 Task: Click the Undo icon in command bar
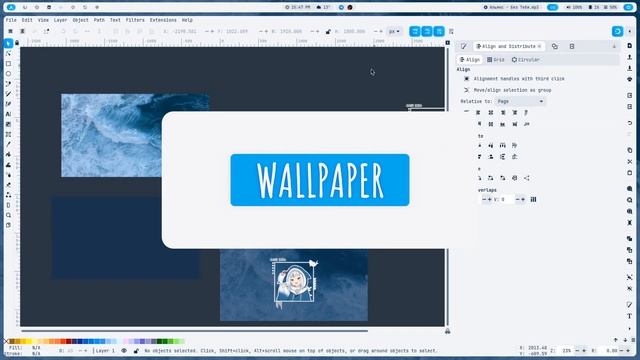tap(629, 123)
